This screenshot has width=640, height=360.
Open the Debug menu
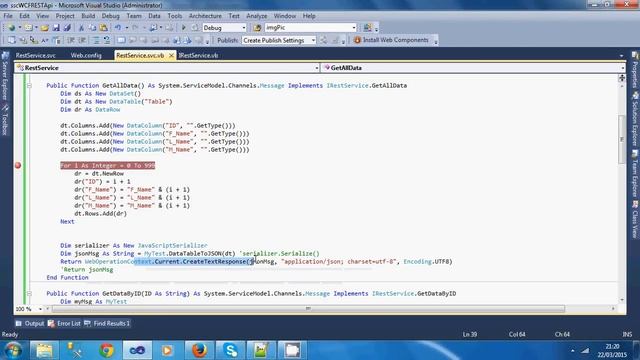[111, 16]
